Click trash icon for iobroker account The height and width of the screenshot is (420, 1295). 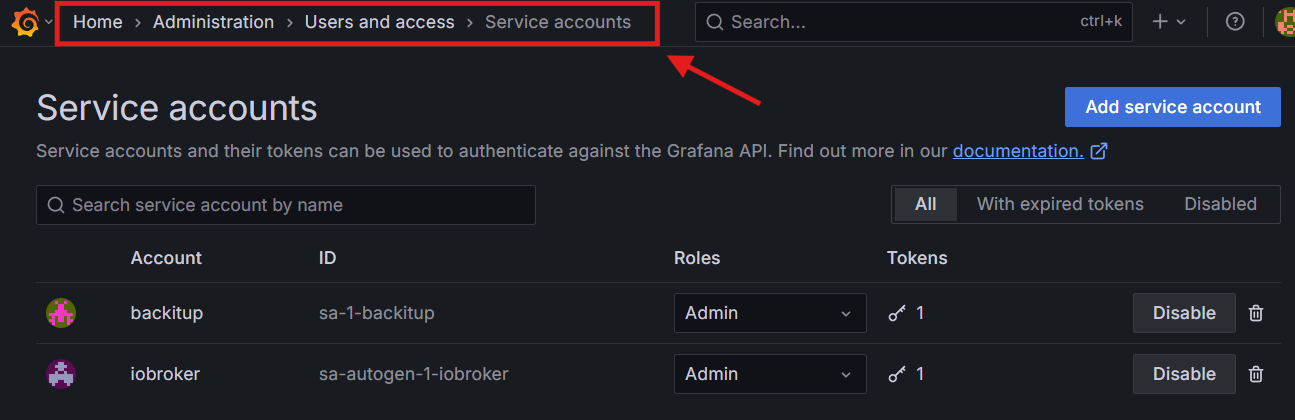(1256, 374)
